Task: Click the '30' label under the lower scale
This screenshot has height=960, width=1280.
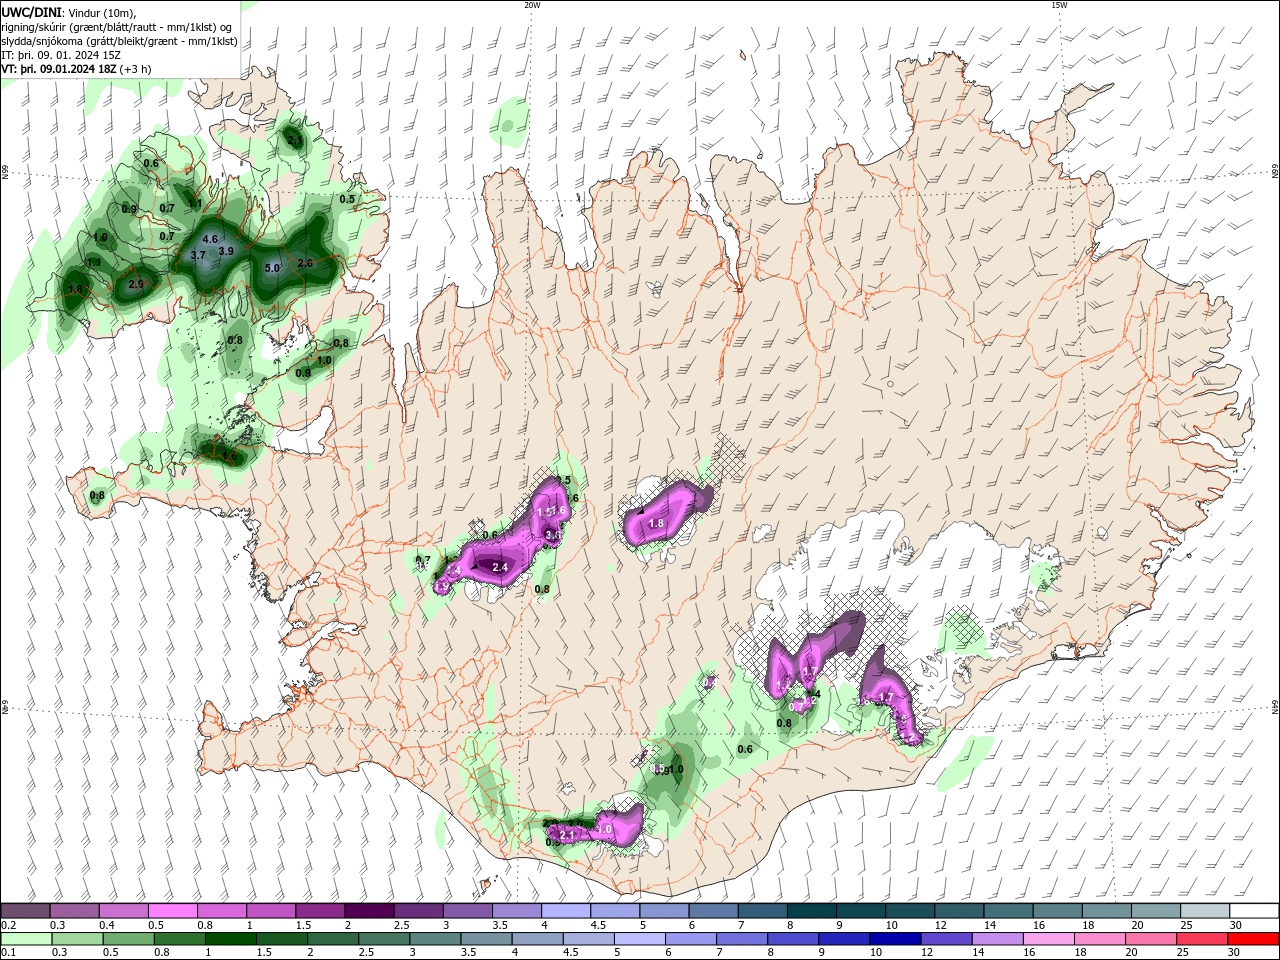Action: tap(1233, 953)
